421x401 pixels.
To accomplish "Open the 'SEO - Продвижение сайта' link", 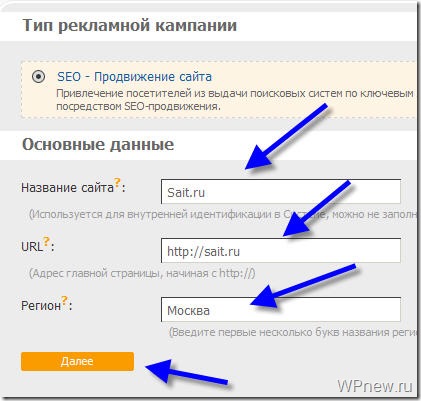I will 134,77.
